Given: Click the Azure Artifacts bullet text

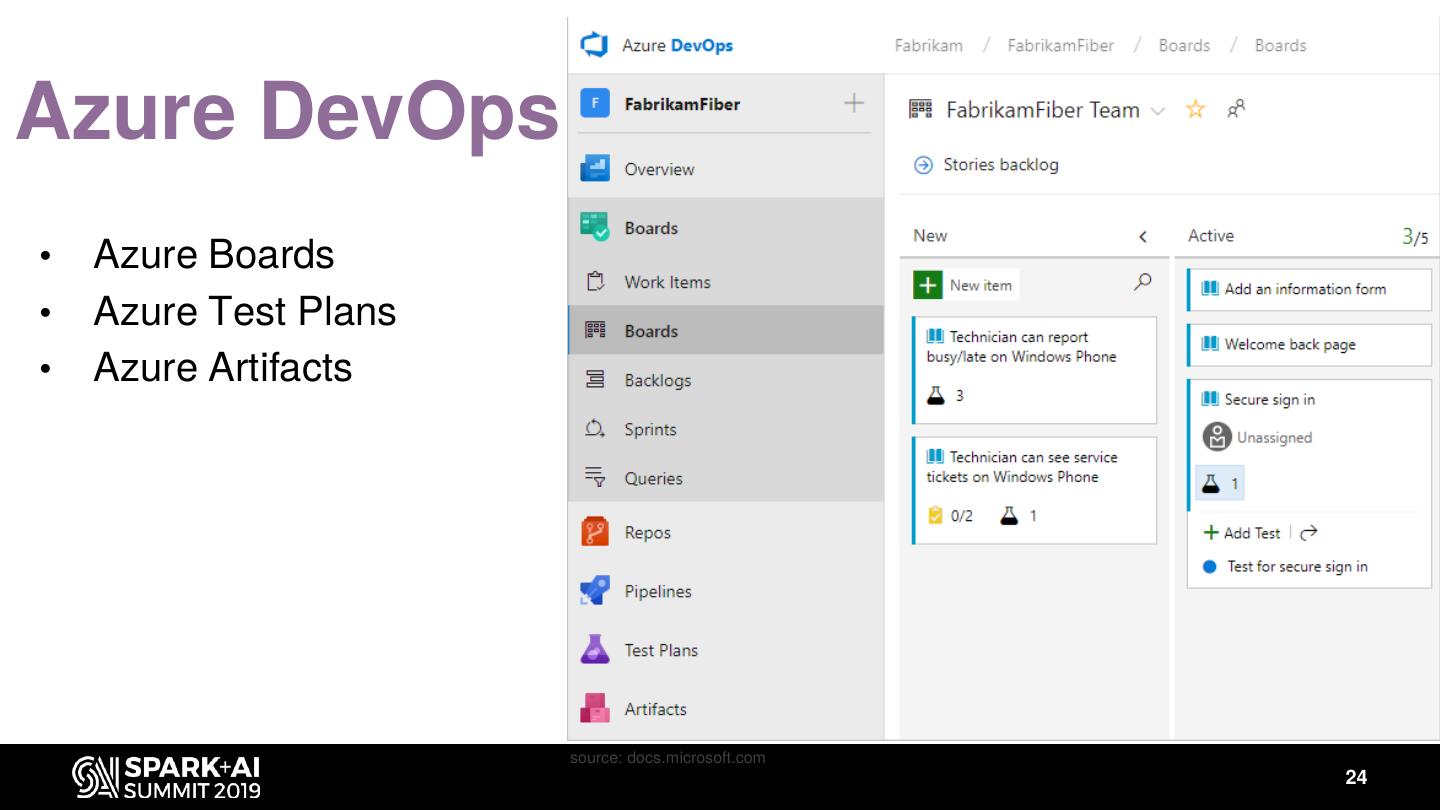Looking at the screenshot, I should (223, 368).
